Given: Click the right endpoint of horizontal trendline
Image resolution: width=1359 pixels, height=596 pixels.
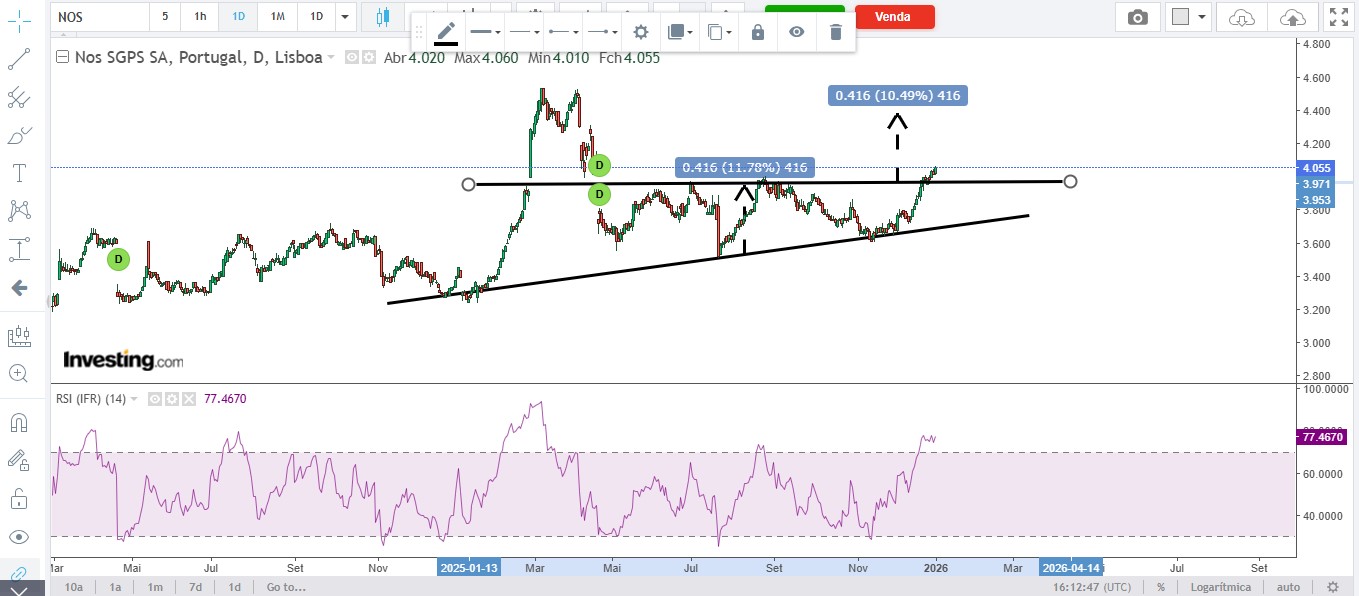Looking at the screenshot, I should pyautogui.click(x=1071, y=181).
